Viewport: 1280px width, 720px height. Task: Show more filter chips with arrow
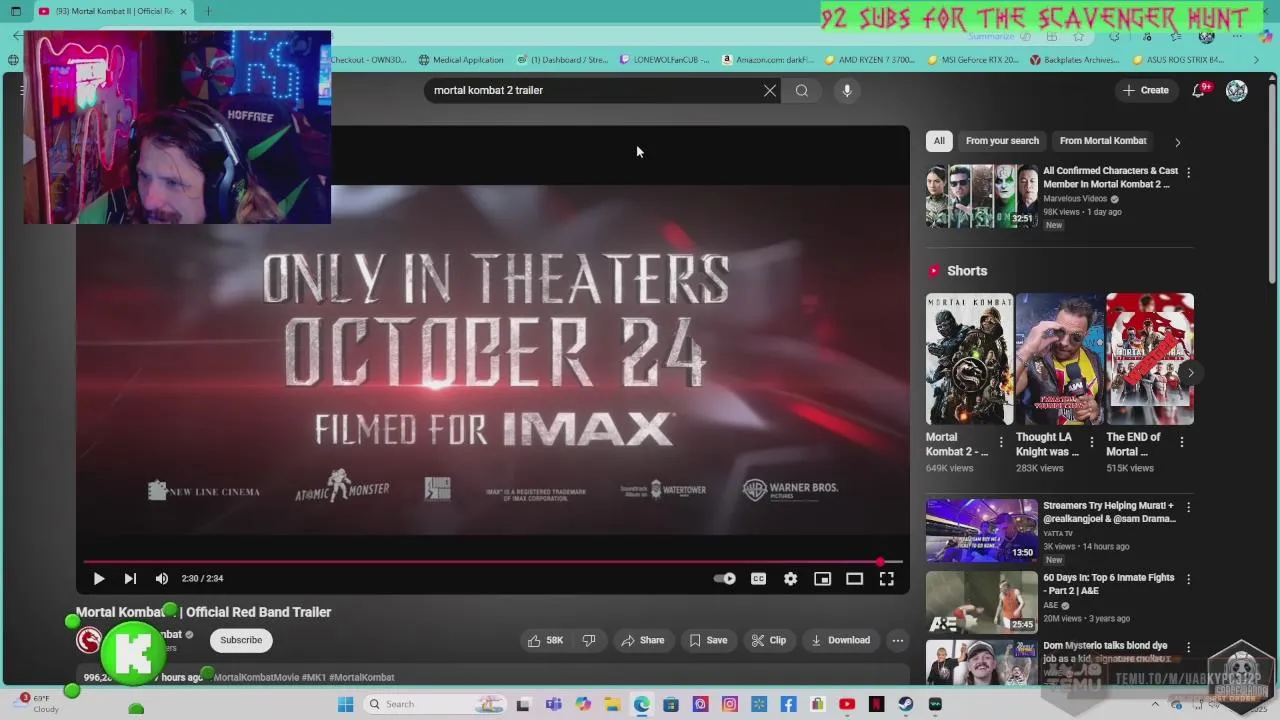[x=1177, y=142]
